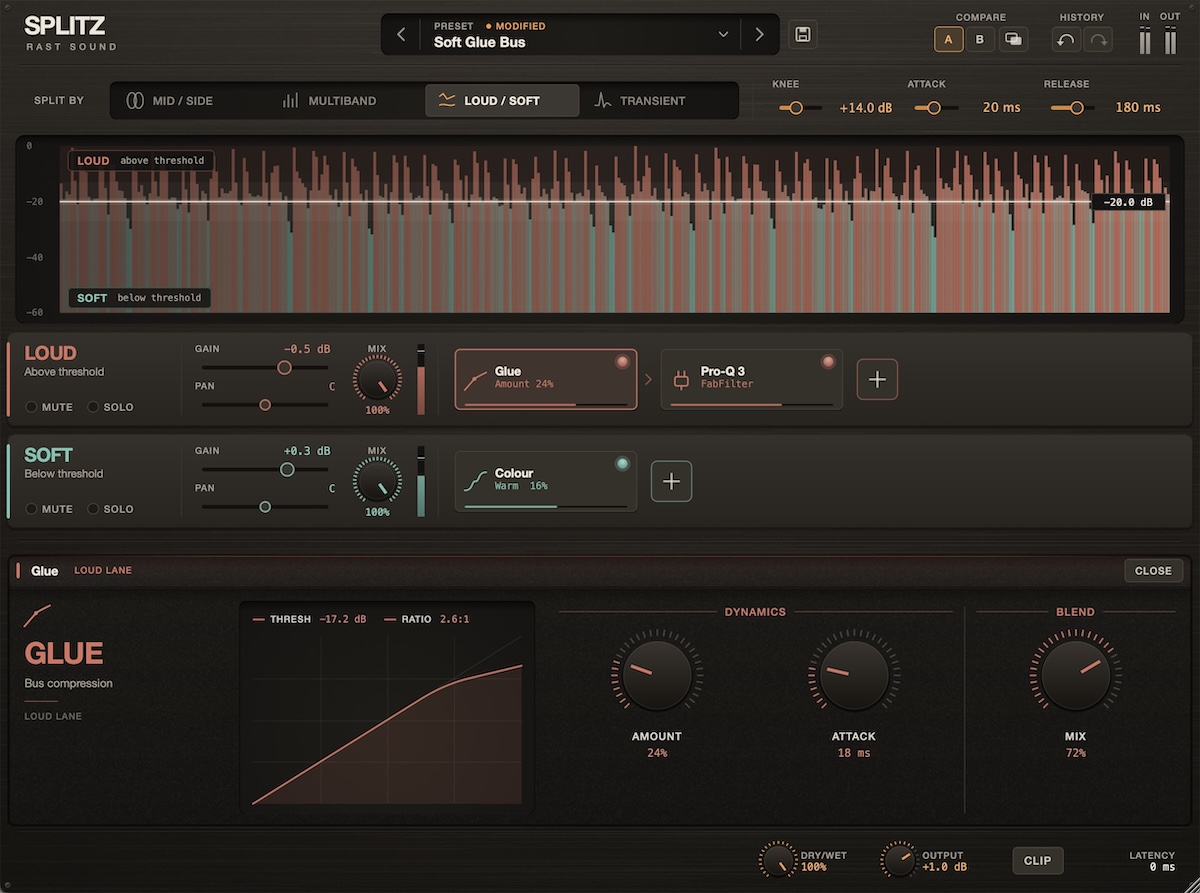Undo last change in History
The width and height of the screenshot is (1200, 893).
pos(1066,40)
